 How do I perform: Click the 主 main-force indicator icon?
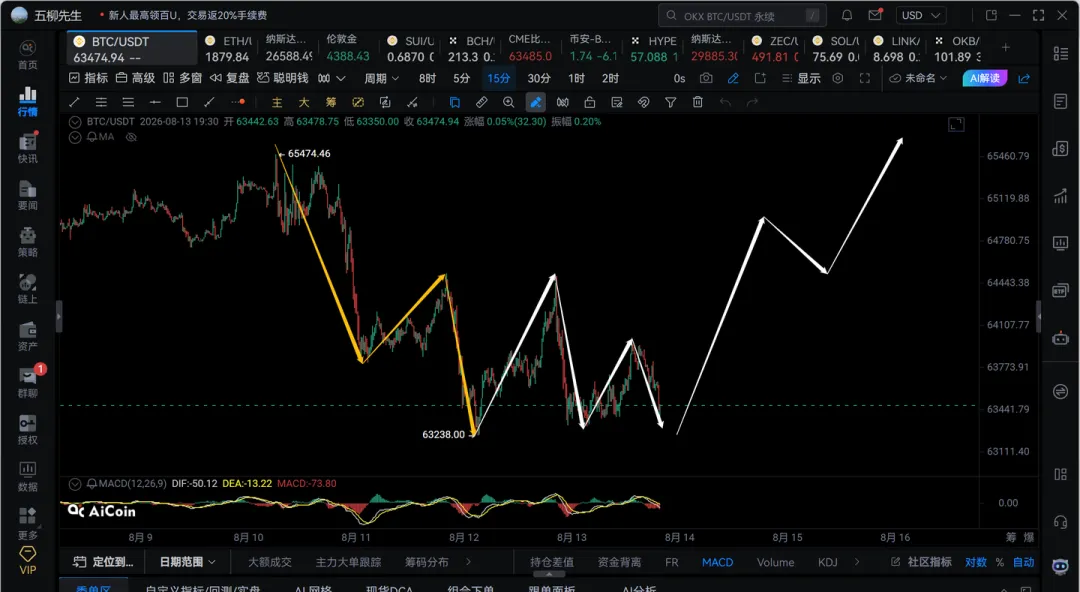(277, 102)
